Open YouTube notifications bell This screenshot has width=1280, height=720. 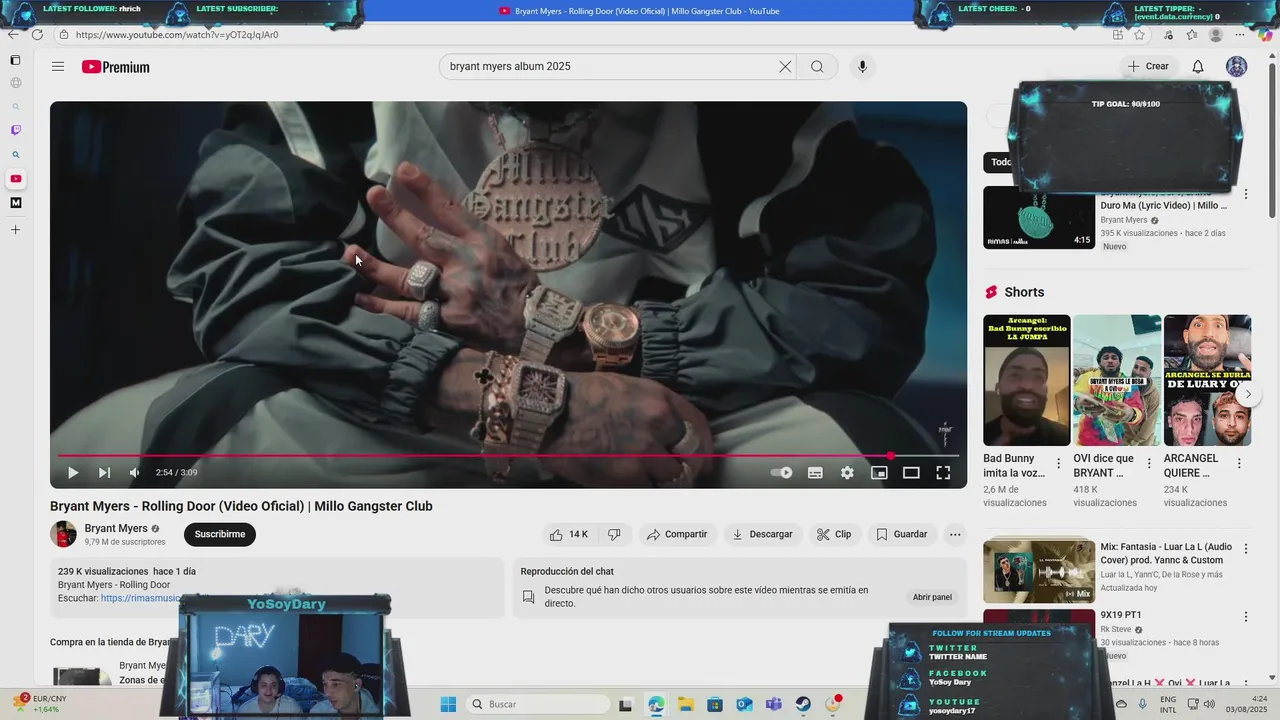point(1197,67)
